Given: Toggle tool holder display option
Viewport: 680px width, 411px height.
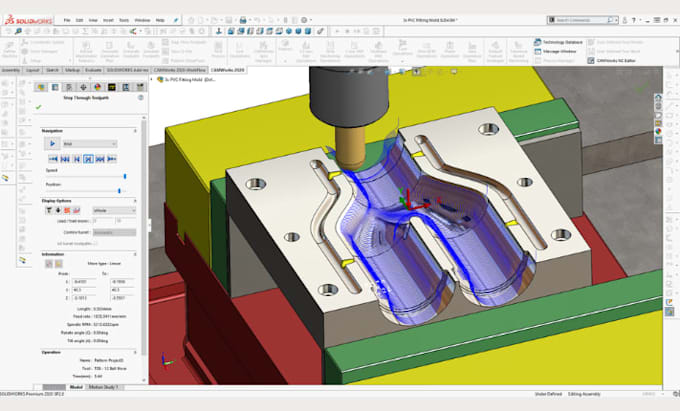Looking at the screenshot, I should tap(49, 210).
